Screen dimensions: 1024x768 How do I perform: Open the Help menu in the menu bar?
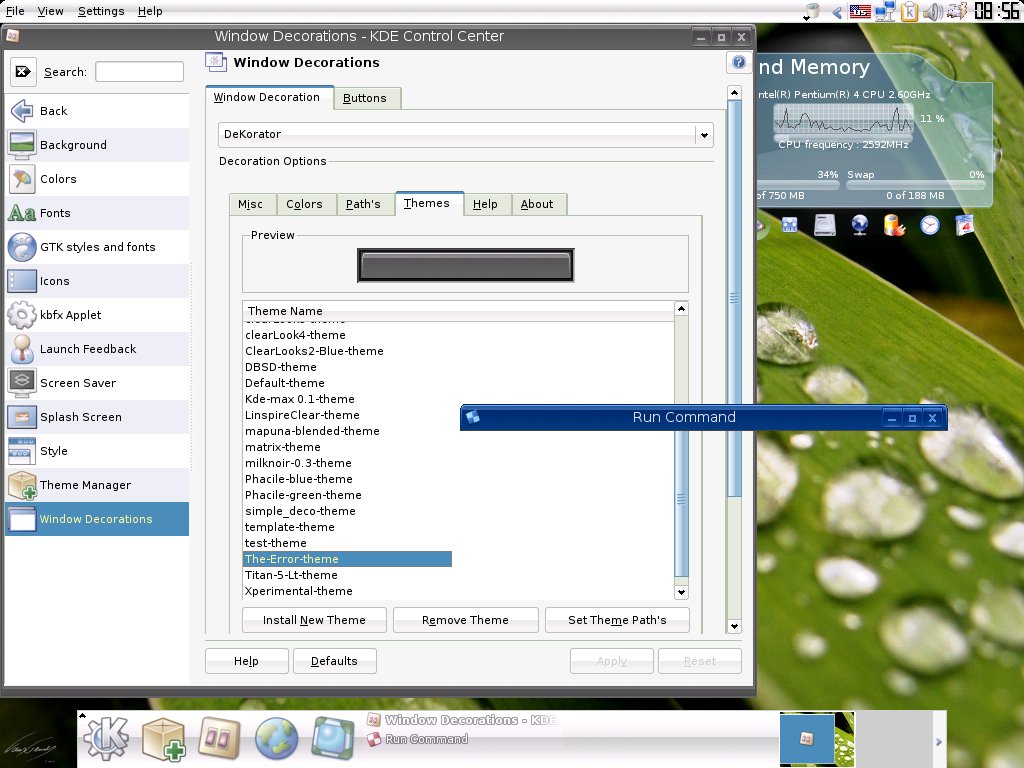coord(150,11)
